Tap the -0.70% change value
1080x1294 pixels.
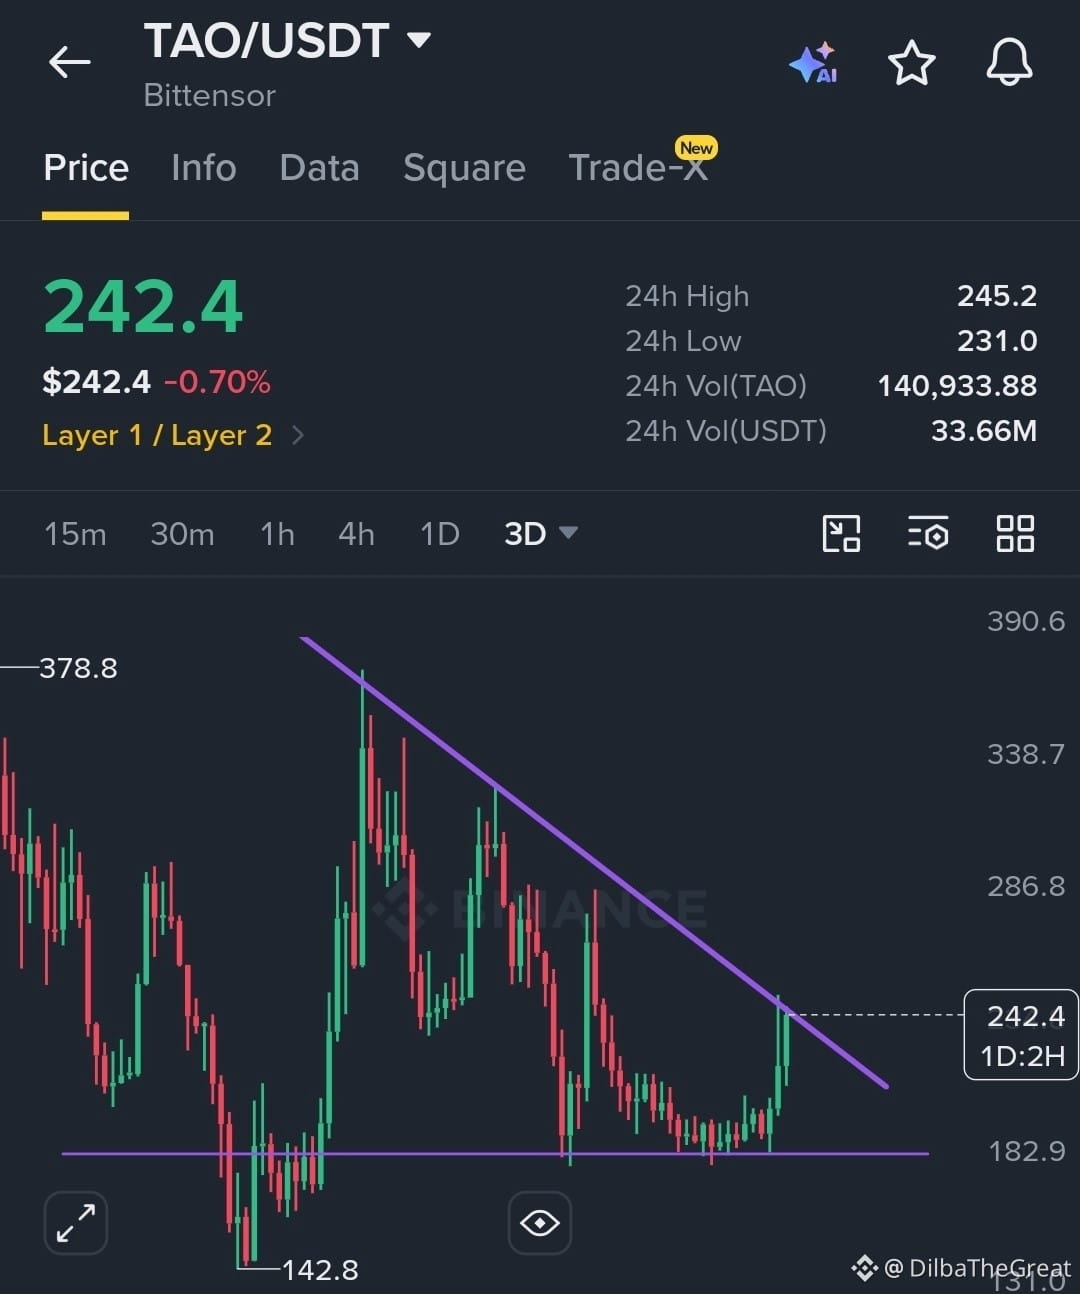click(217, 382)
